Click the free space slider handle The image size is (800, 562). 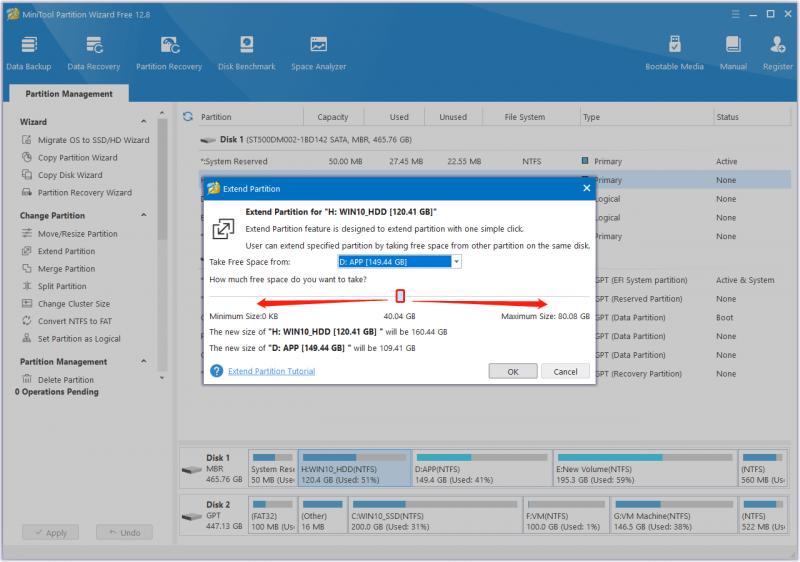pyautogui.click(x=401, y=296)
